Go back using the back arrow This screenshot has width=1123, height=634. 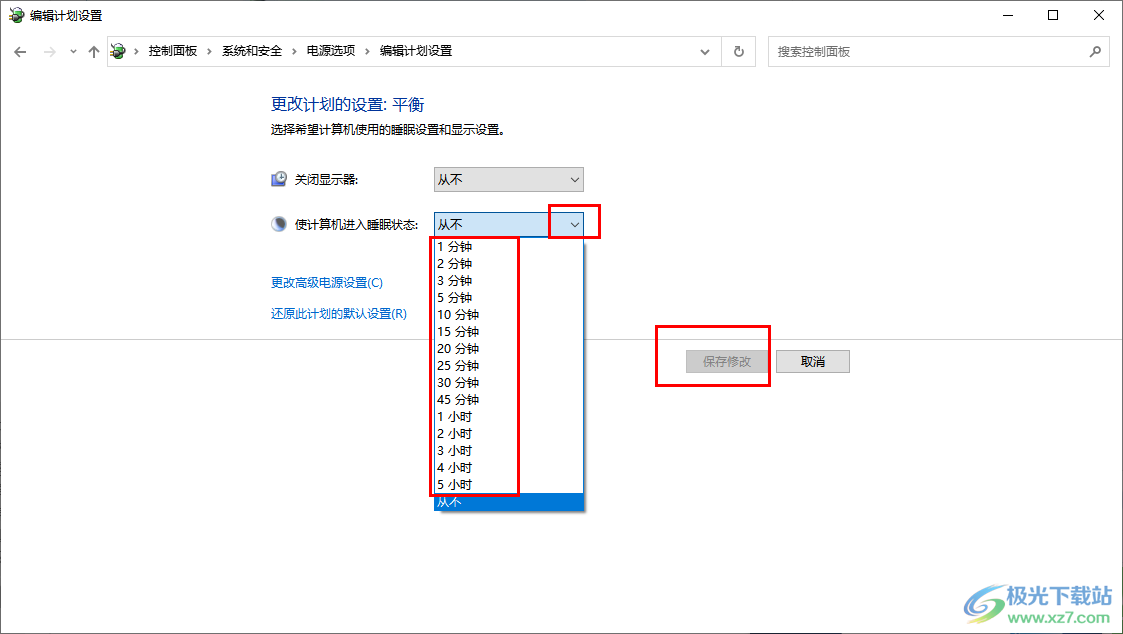(20, 52)
